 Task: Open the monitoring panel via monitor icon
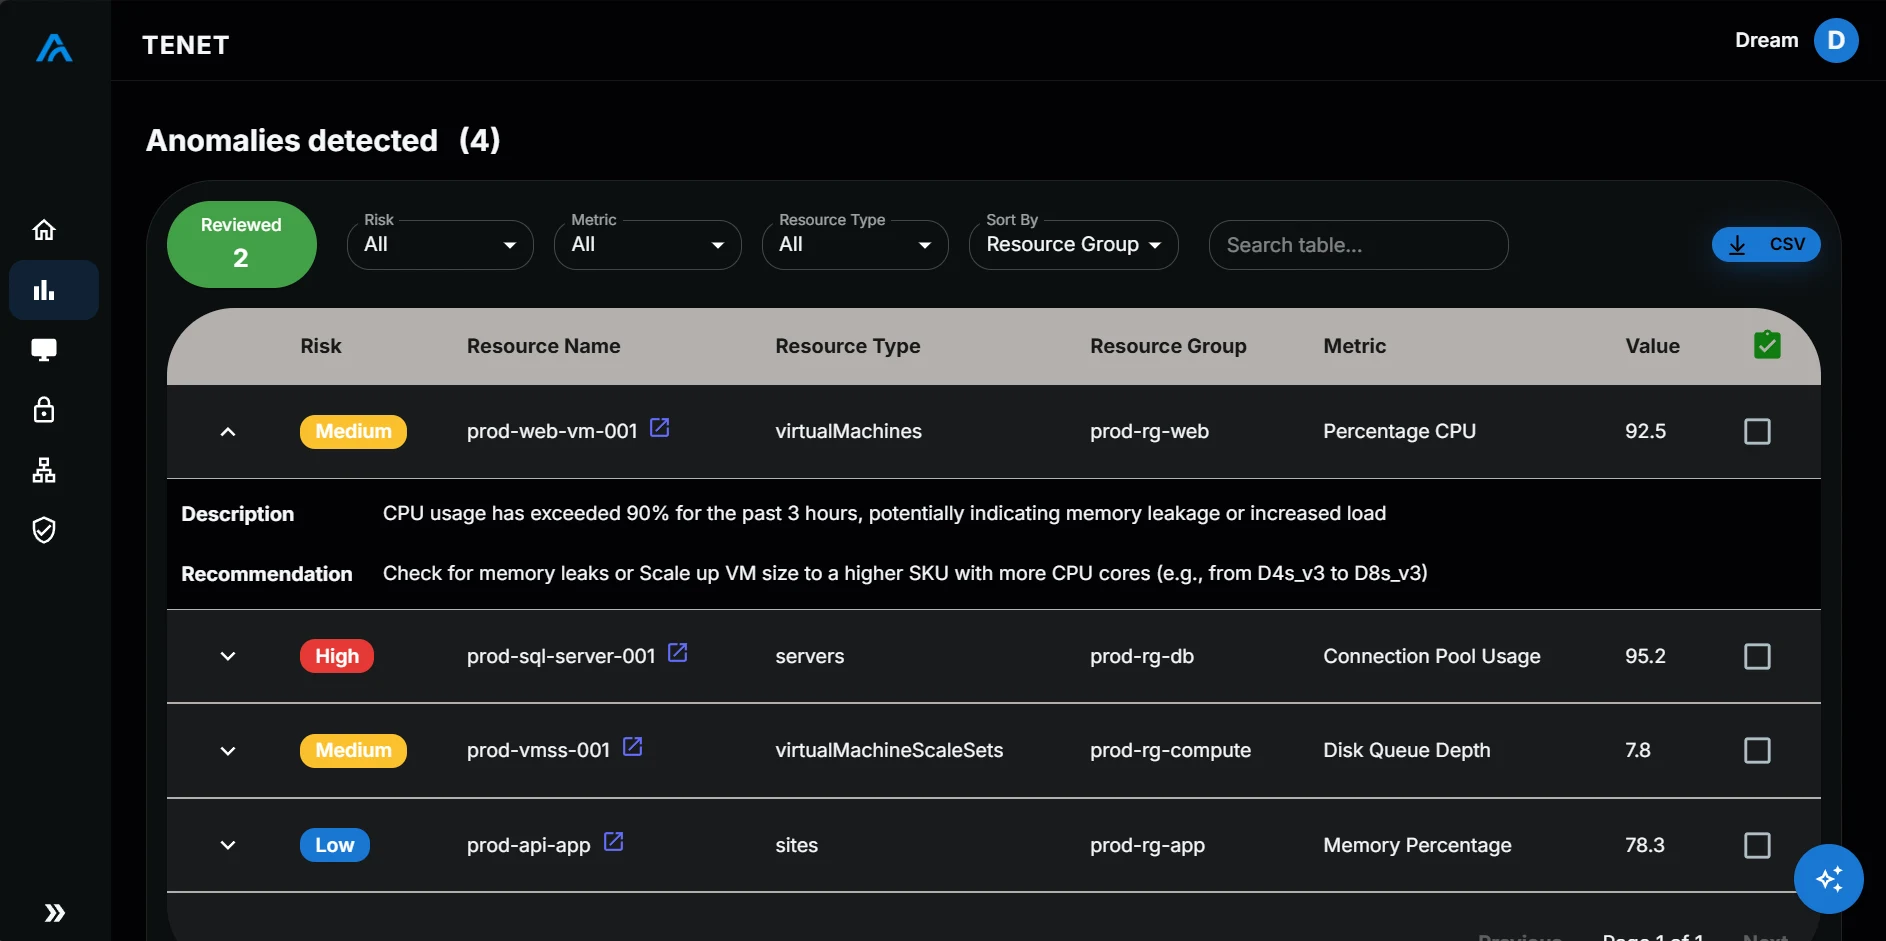pos(44,350)
